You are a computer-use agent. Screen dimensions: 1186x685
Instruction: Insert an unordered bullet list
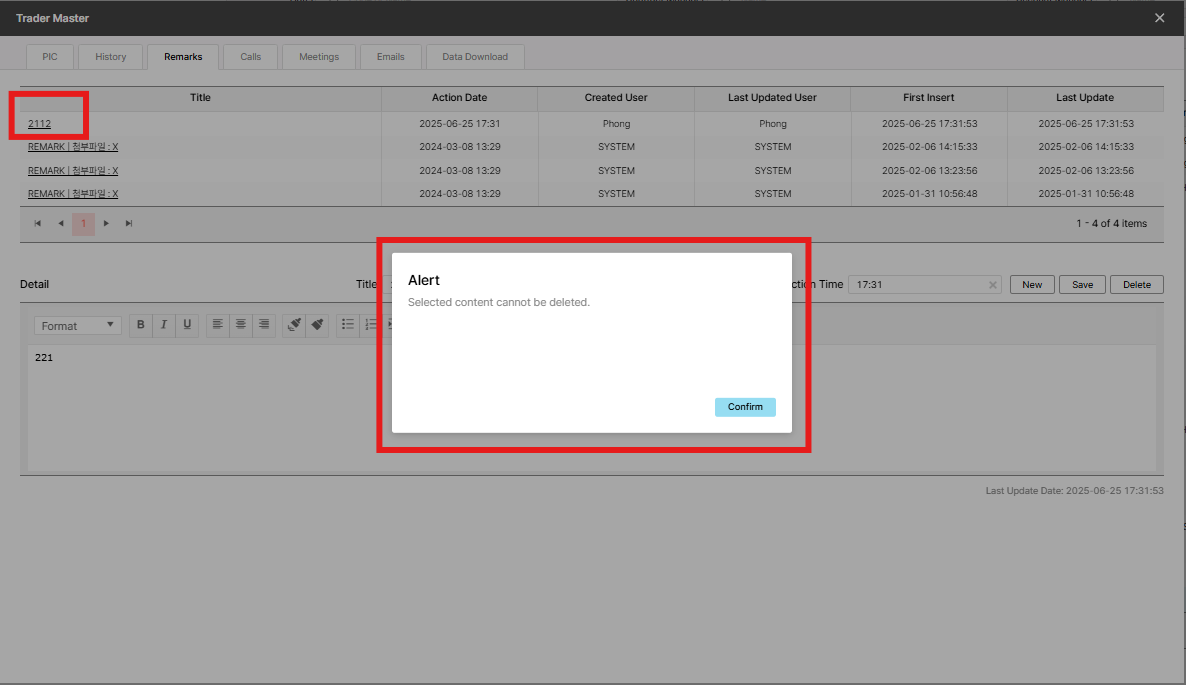(x=348, y=325)
